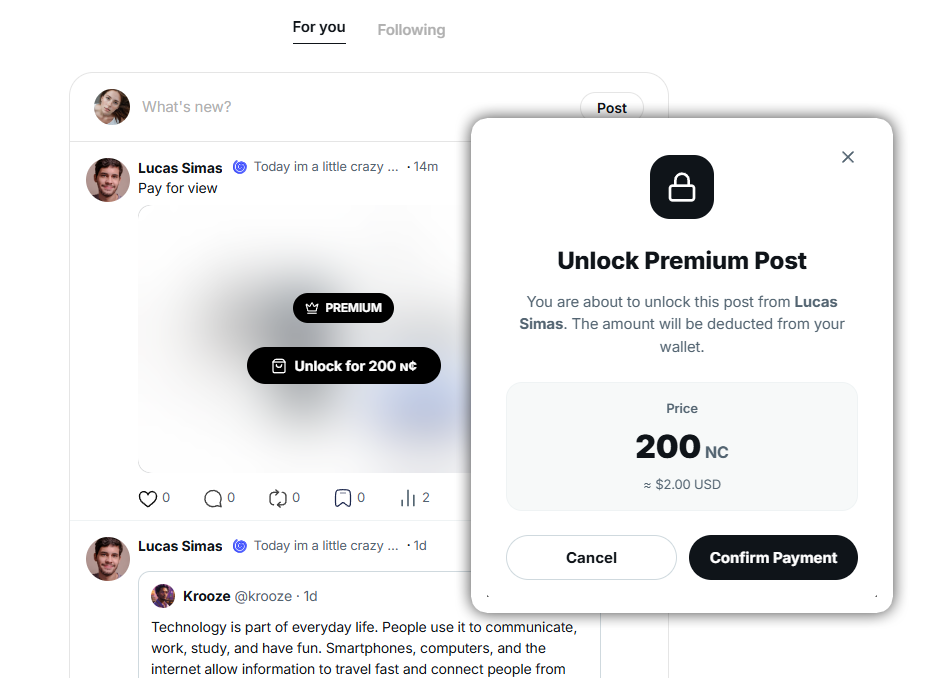932x678 pixels.
Task: Open your profile avatar in composer
Action: [x=112, y=107]
